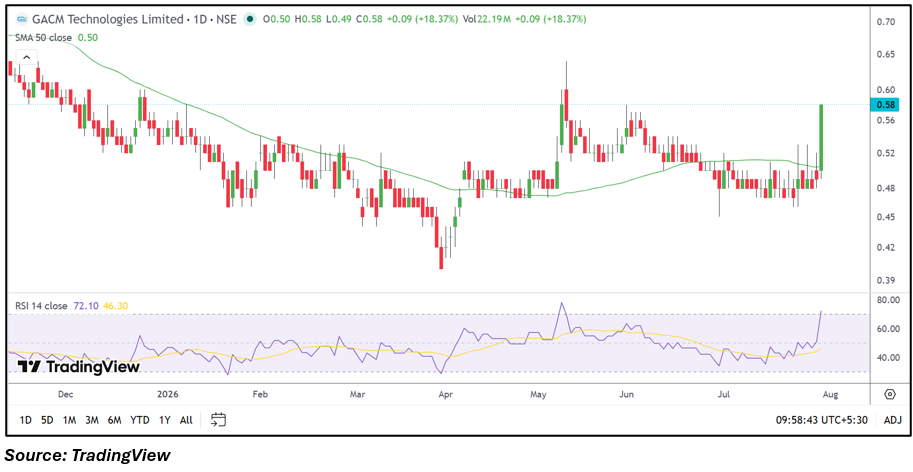Click the Aug date axis label
The height and width of the screenshot is (472, 913).
(x=830, y=395)
